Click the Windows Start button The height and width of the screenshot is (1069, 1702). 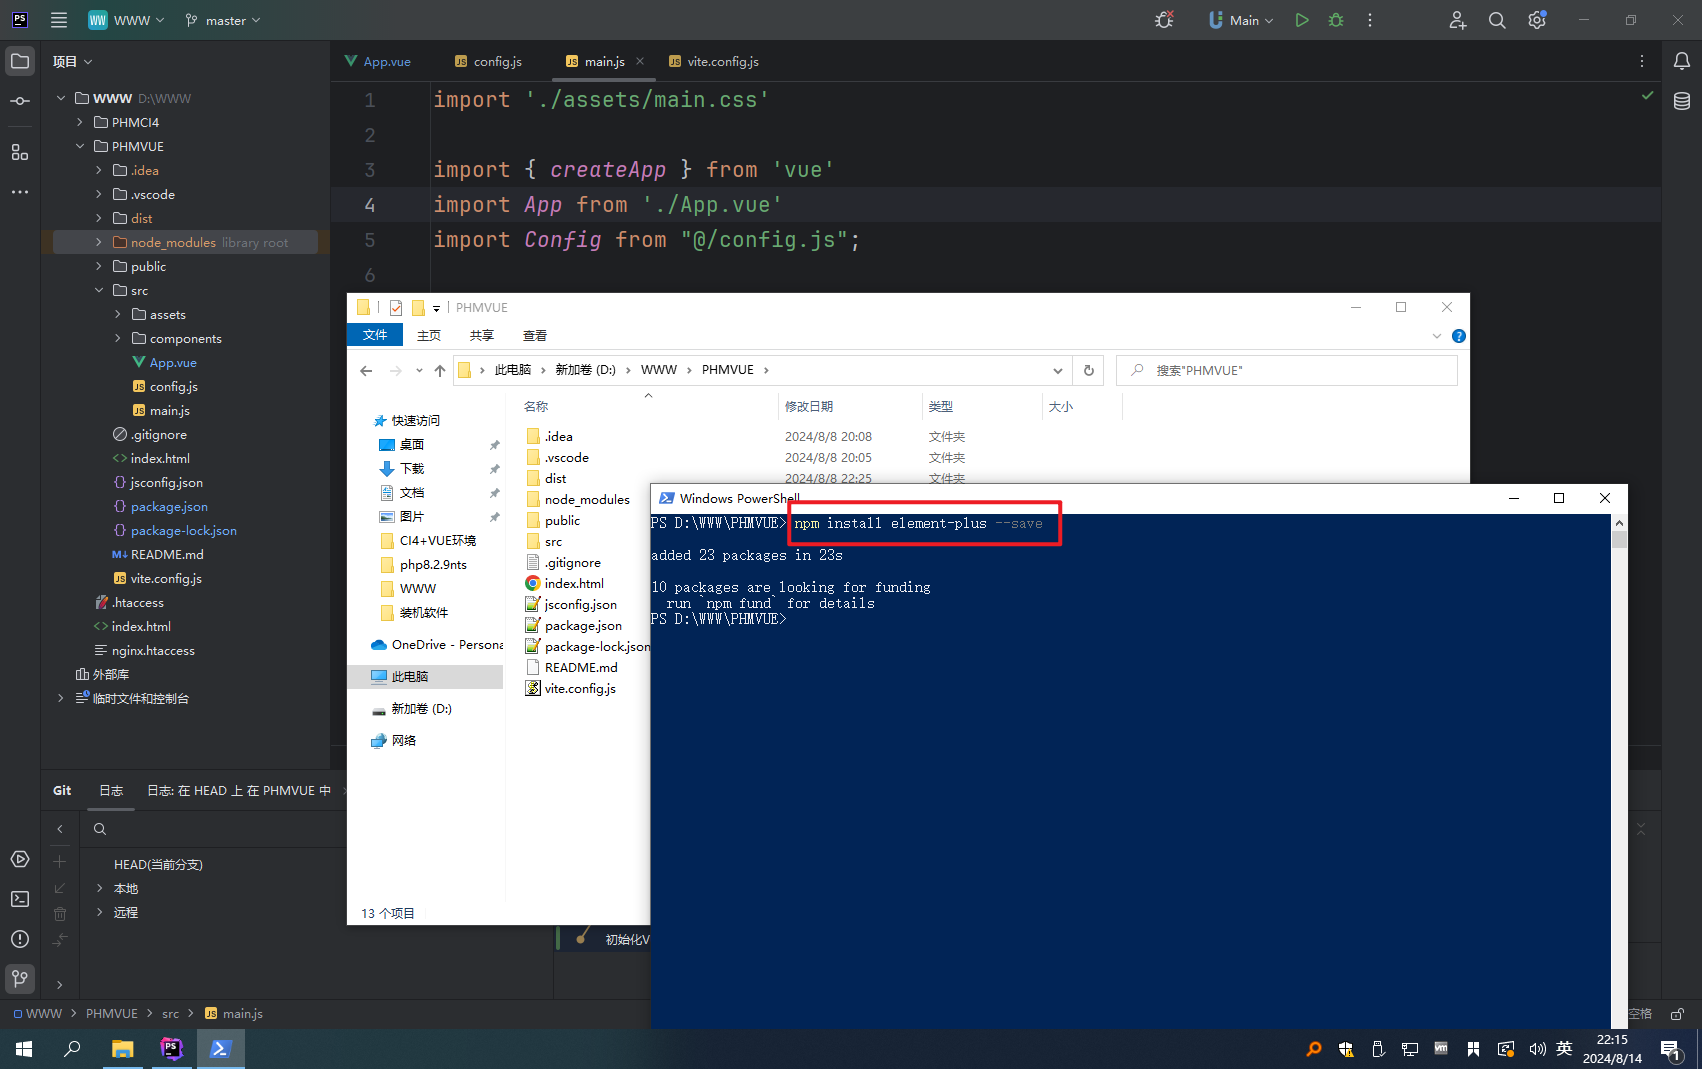(24, 1049)
